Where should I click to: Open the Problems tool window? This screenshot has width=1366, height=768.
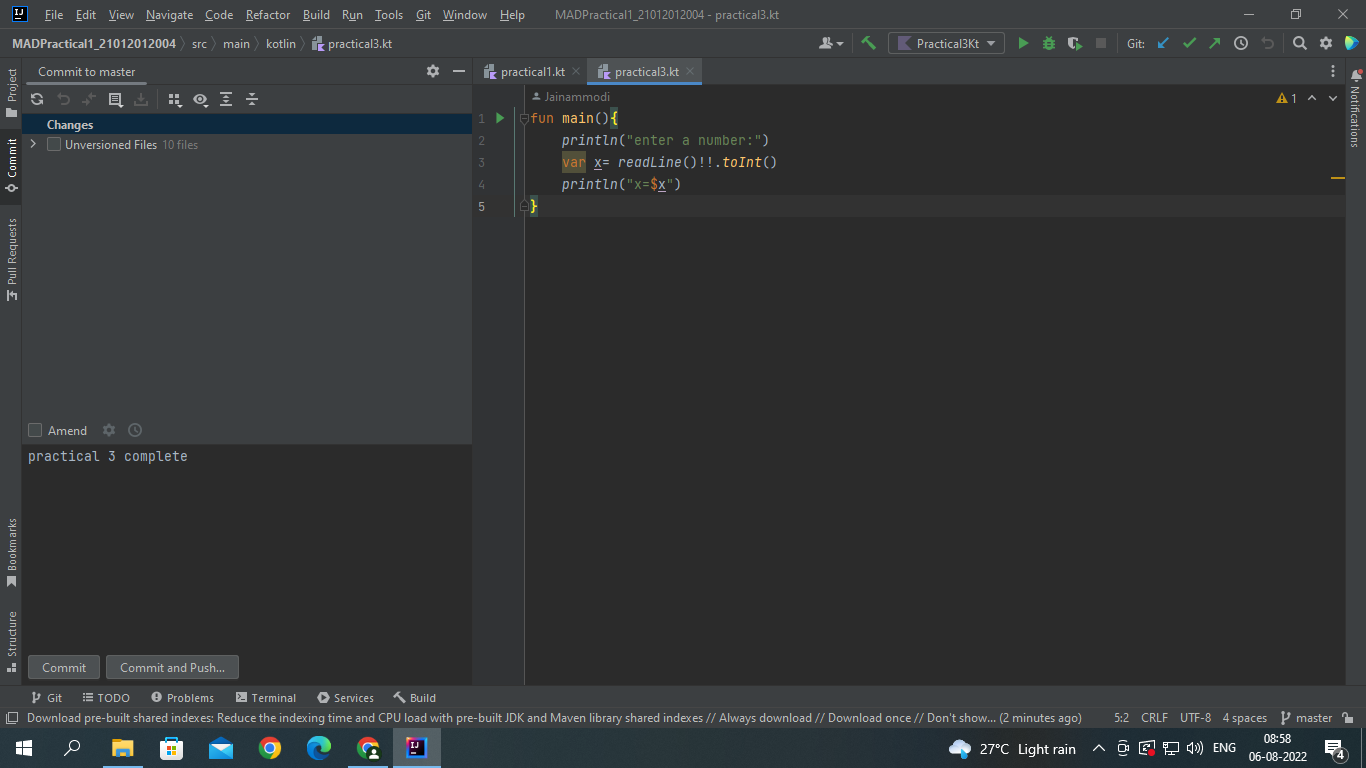pos(182,698)
